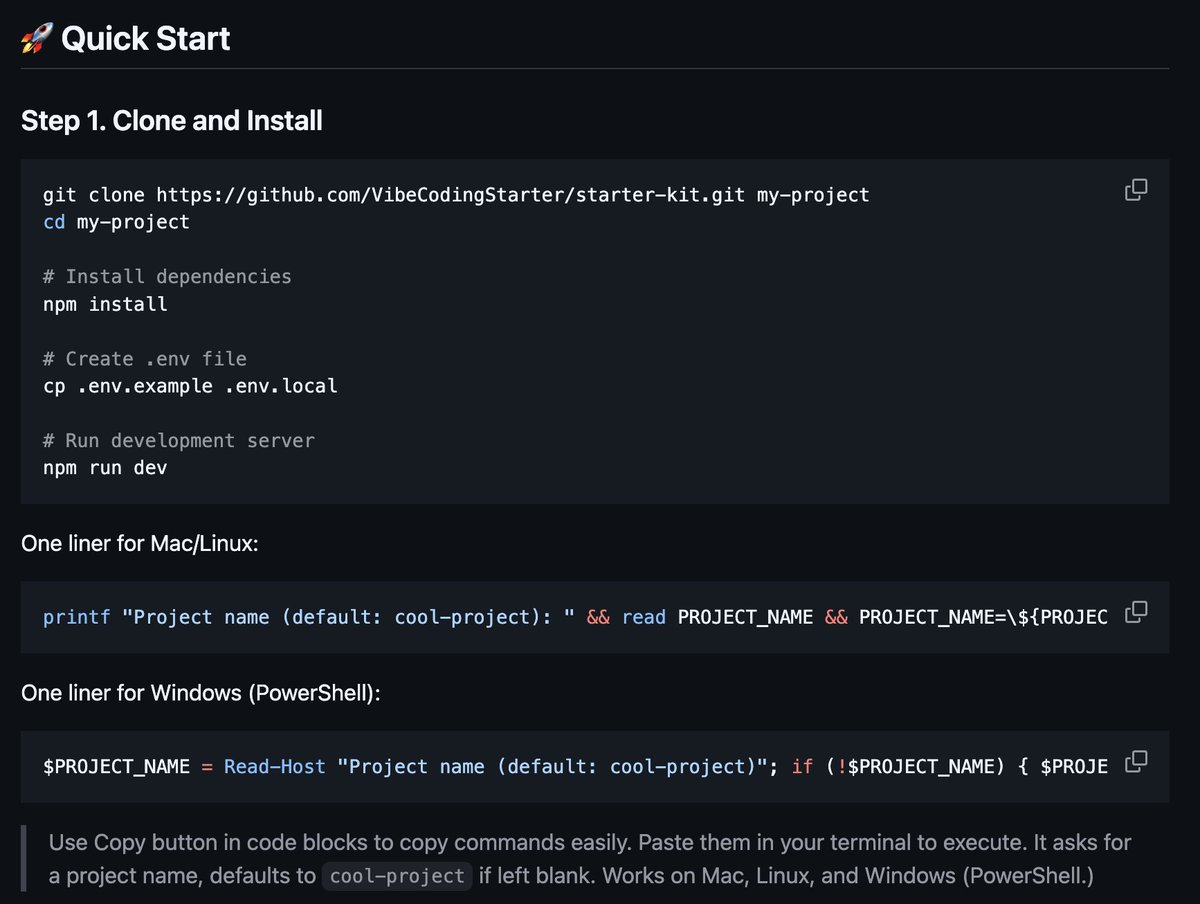Click the cool-project inline code badge
The image size is (1200, 904).
click(397, 875)
